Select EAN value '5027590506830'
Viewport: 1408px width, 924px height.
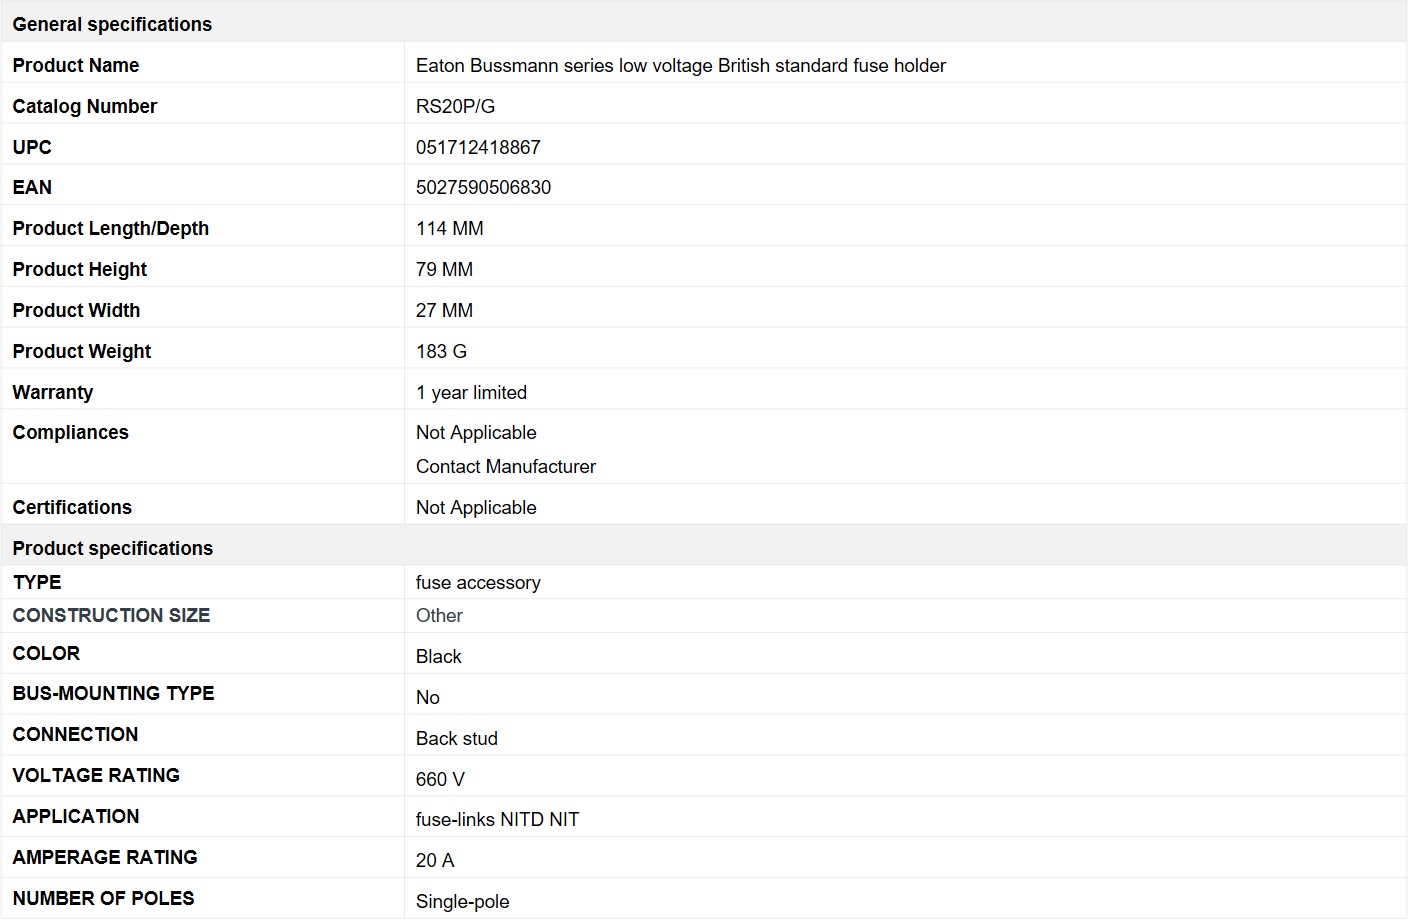[484, 187]
